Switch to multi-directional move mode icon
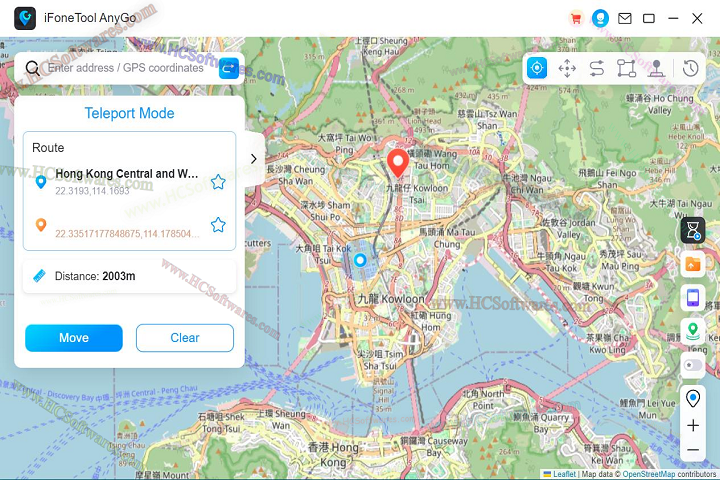Image resolution: width=720 pixels, height=480 pixels. (567, 68)
